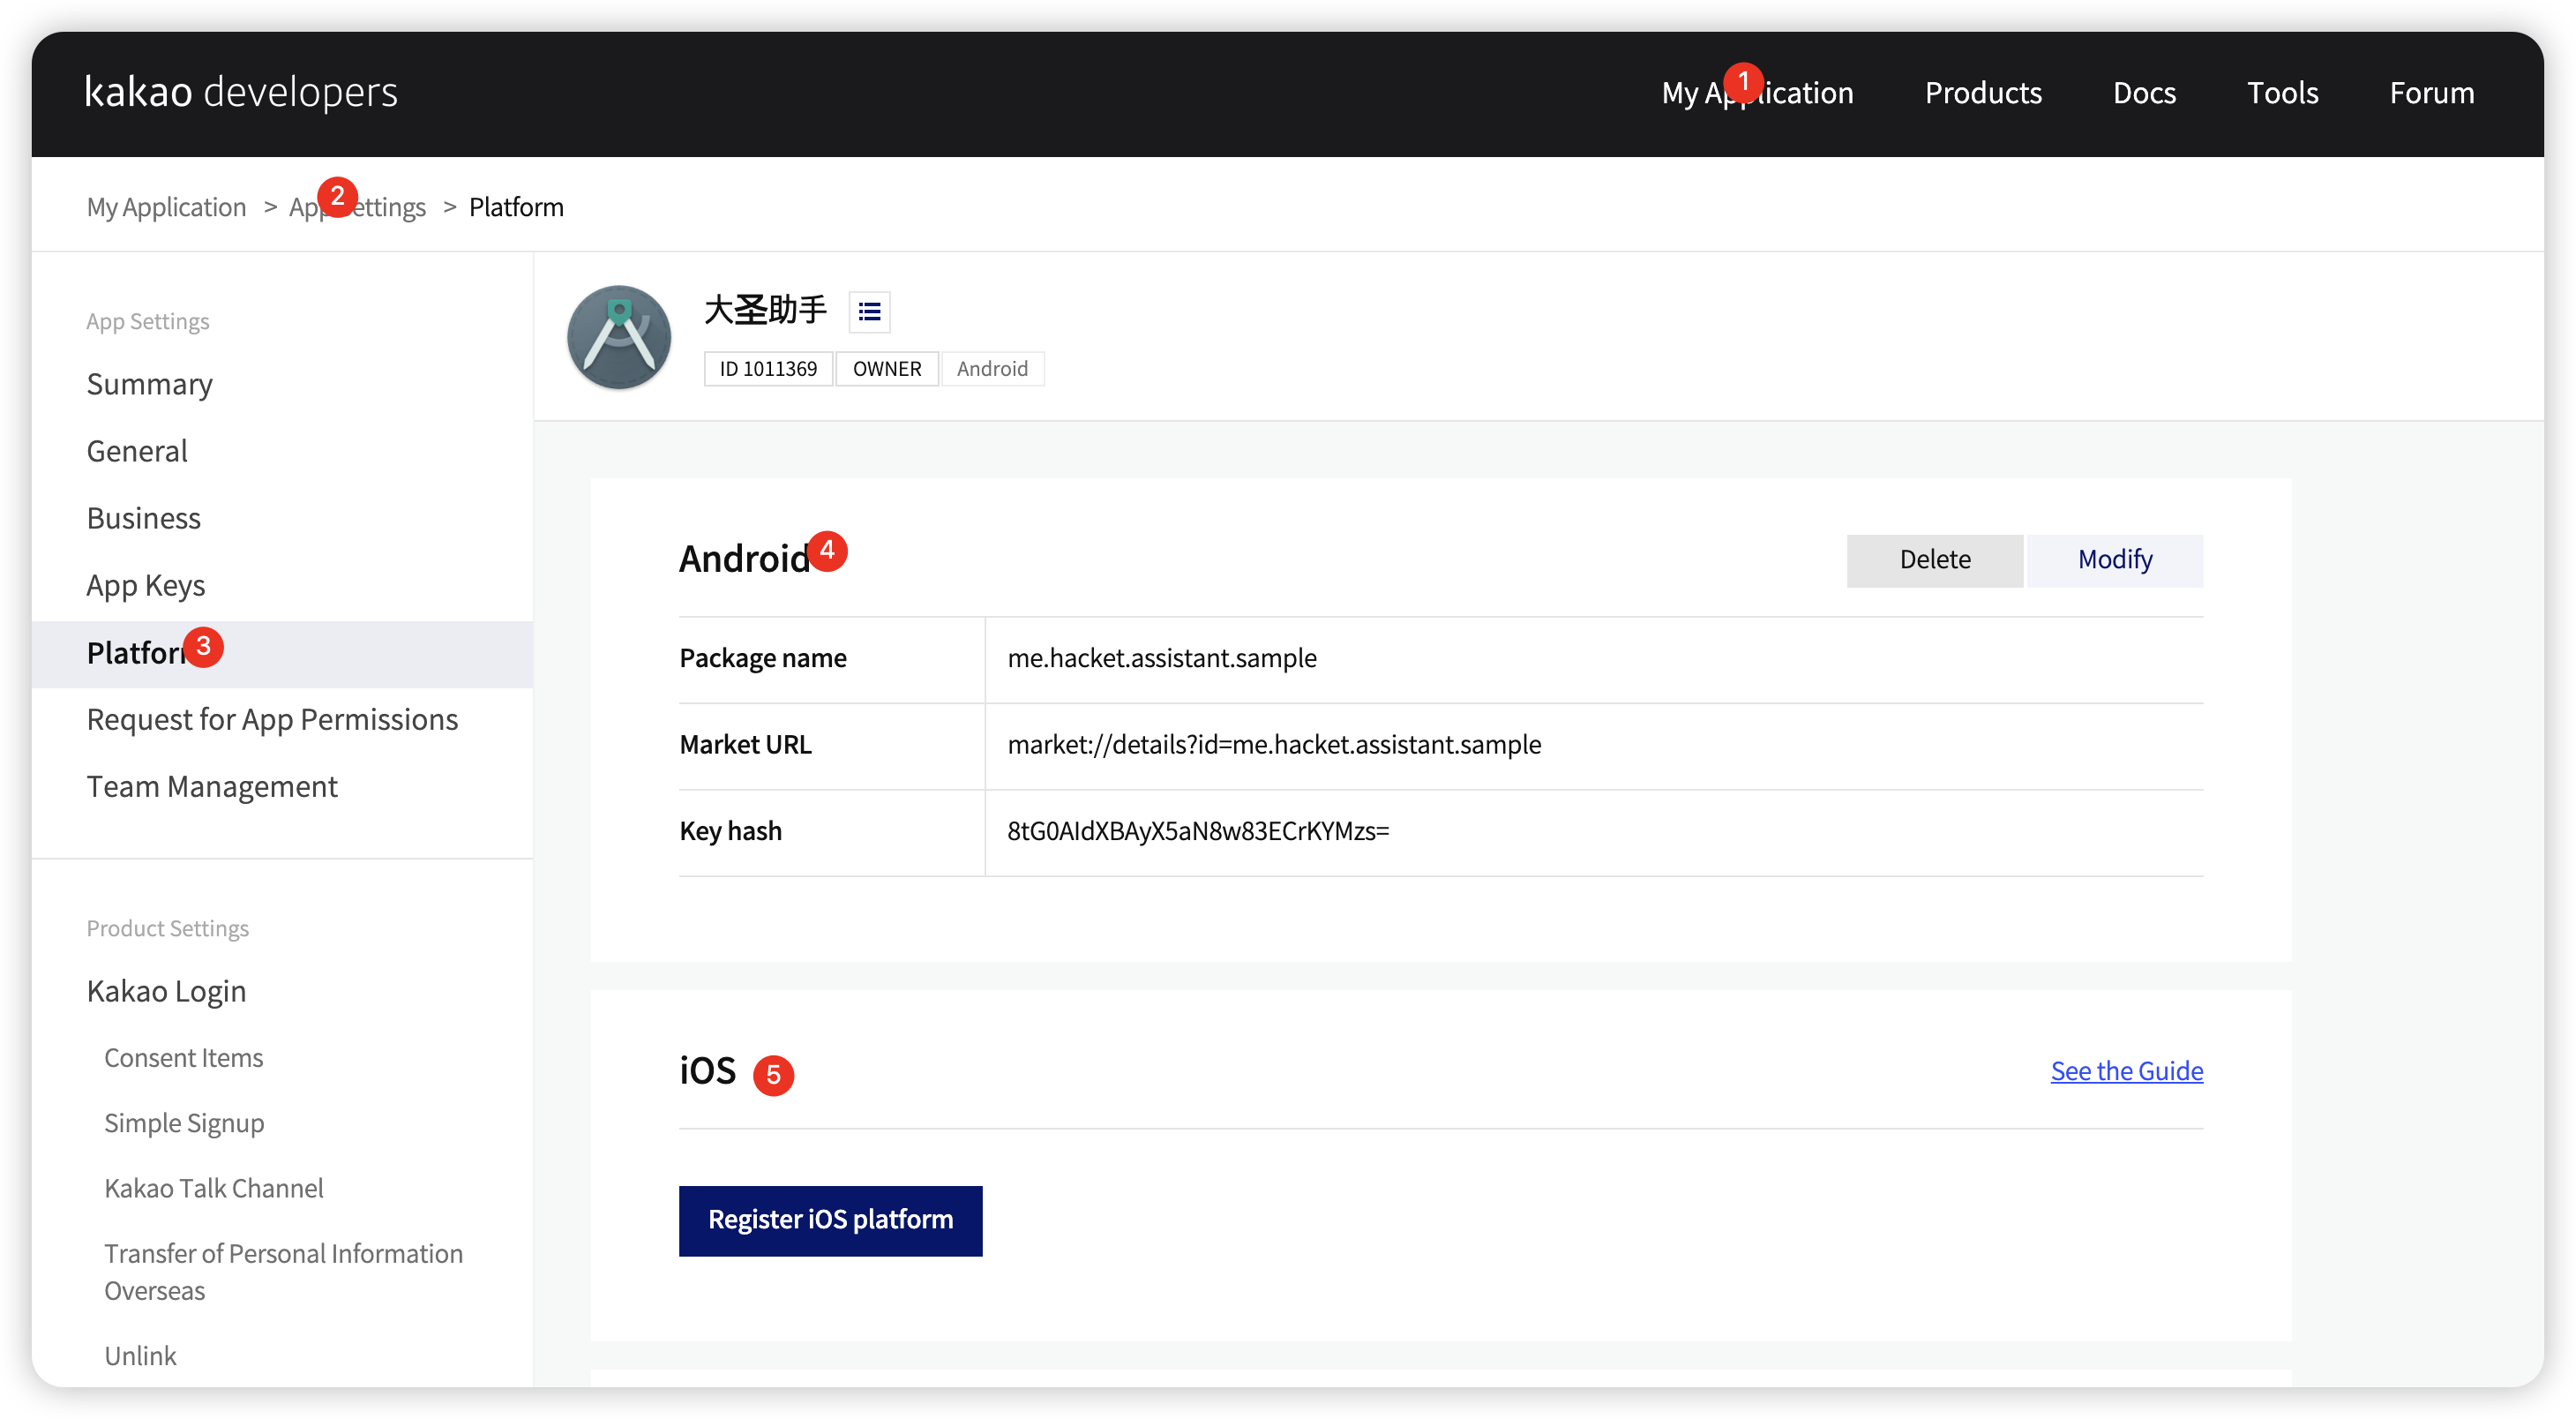Go to the Docs section
The width and height of the screenshot is (2576, 1419).
point(2144,93)
